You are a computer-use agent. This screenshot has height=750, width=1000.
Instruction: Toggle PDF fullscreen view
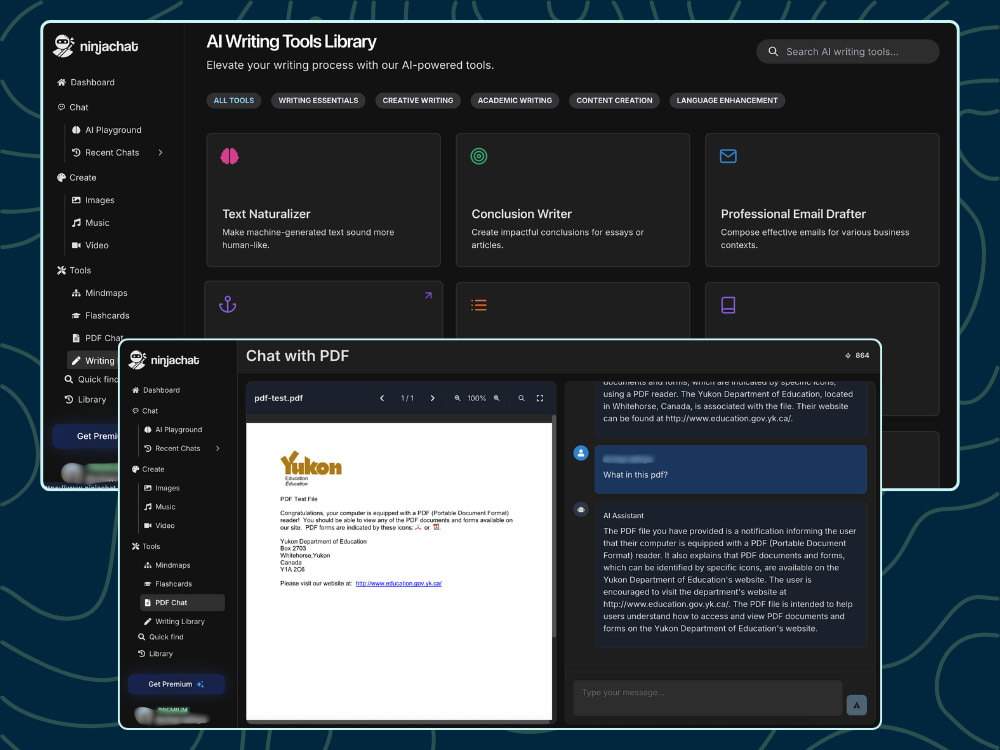[x=540, y=398]
